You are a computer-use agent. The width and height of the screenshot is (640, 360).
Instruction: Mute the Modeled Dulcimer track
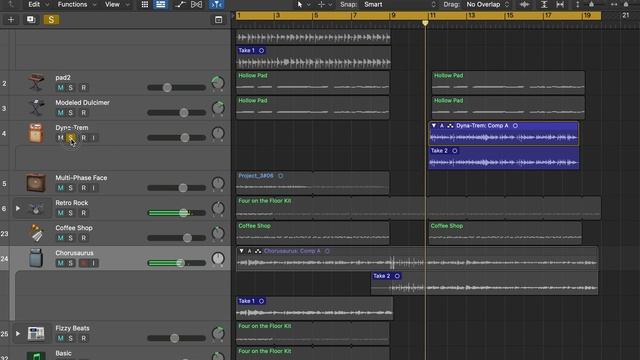pos(60,113)
